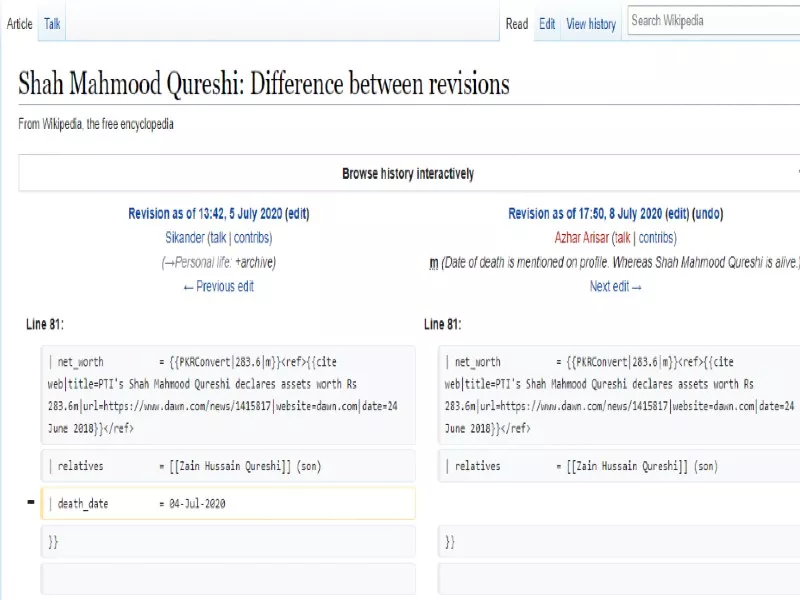Click the 'Date of death is mentioned' summary

[619, 262]
